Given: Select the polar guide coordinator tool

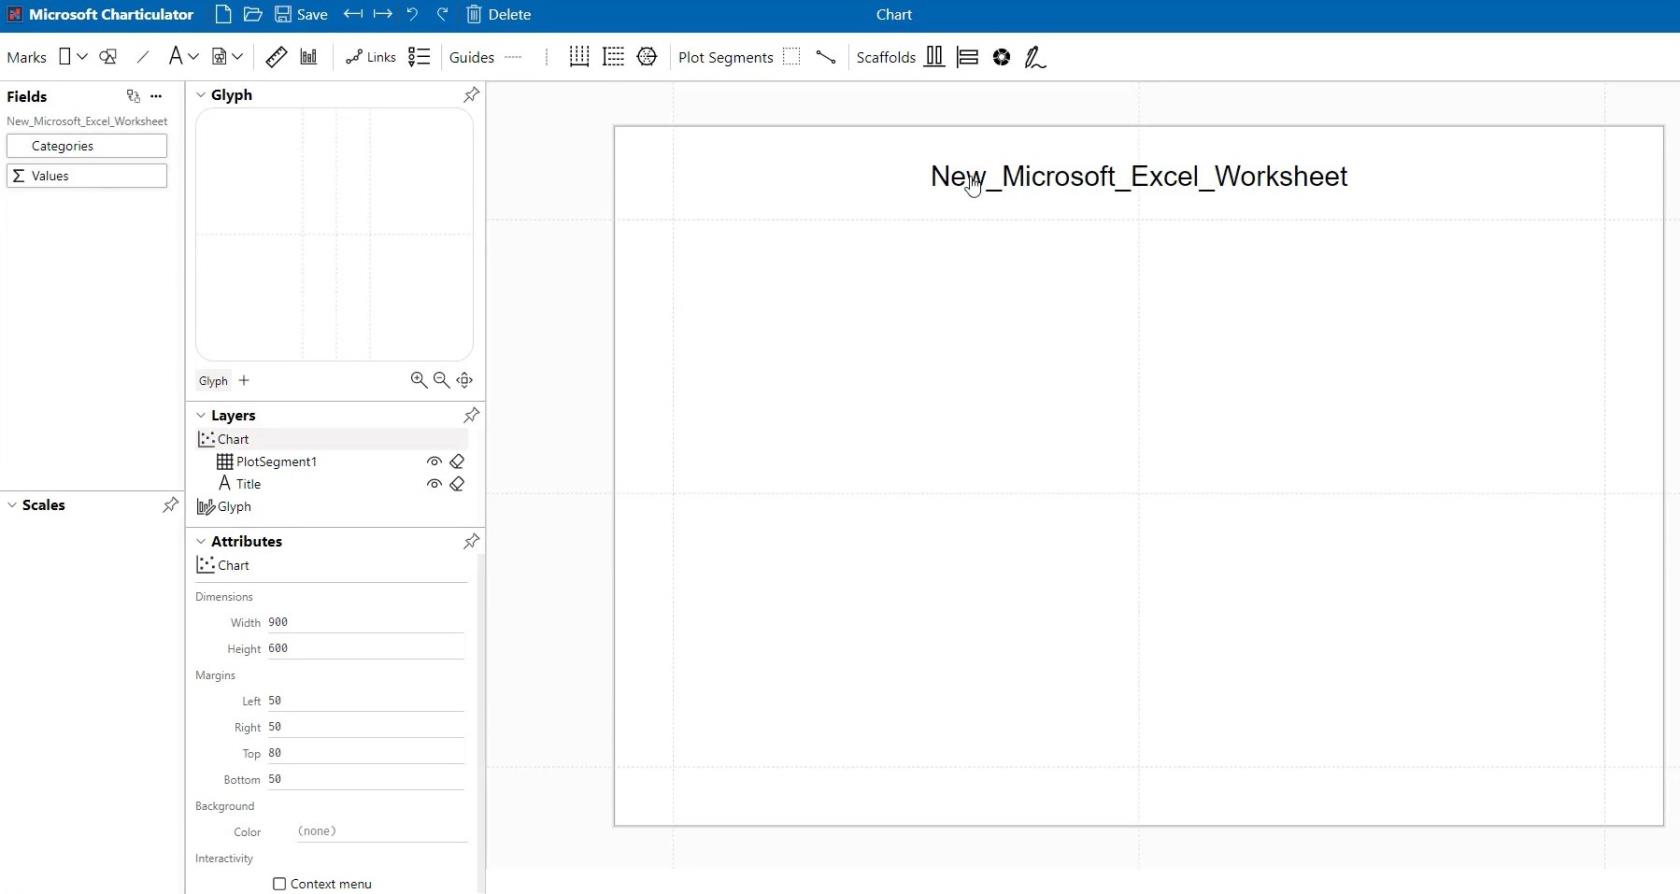Looking at the screenshot, I should tap(647, 57).
